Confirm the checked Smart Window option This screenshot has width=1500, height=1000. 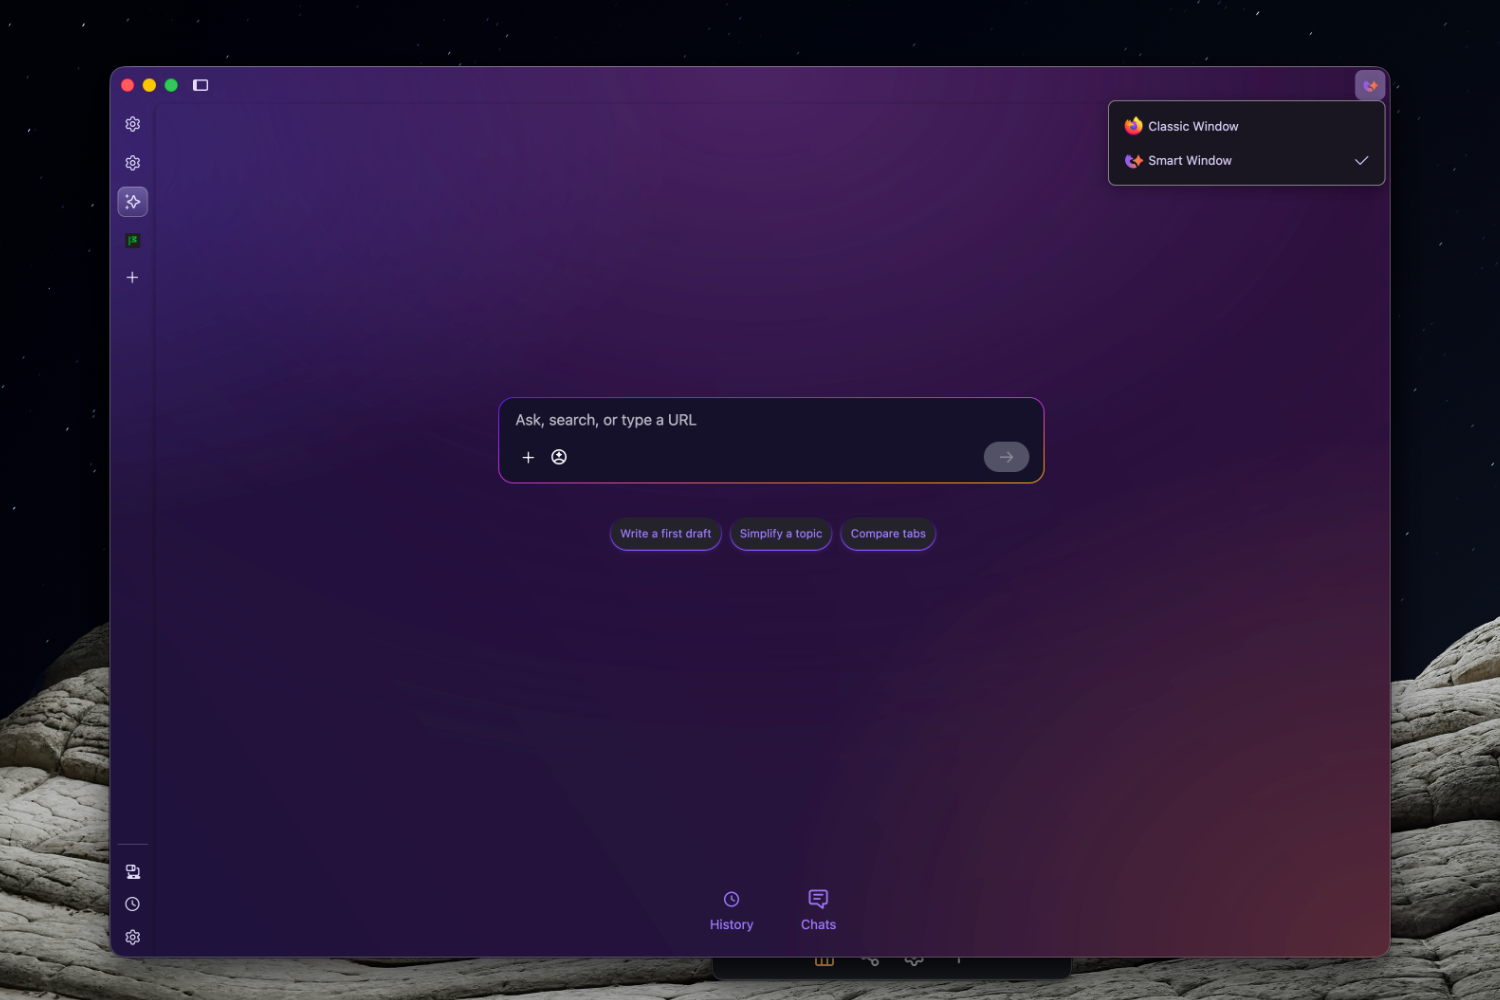(1190, 160)
